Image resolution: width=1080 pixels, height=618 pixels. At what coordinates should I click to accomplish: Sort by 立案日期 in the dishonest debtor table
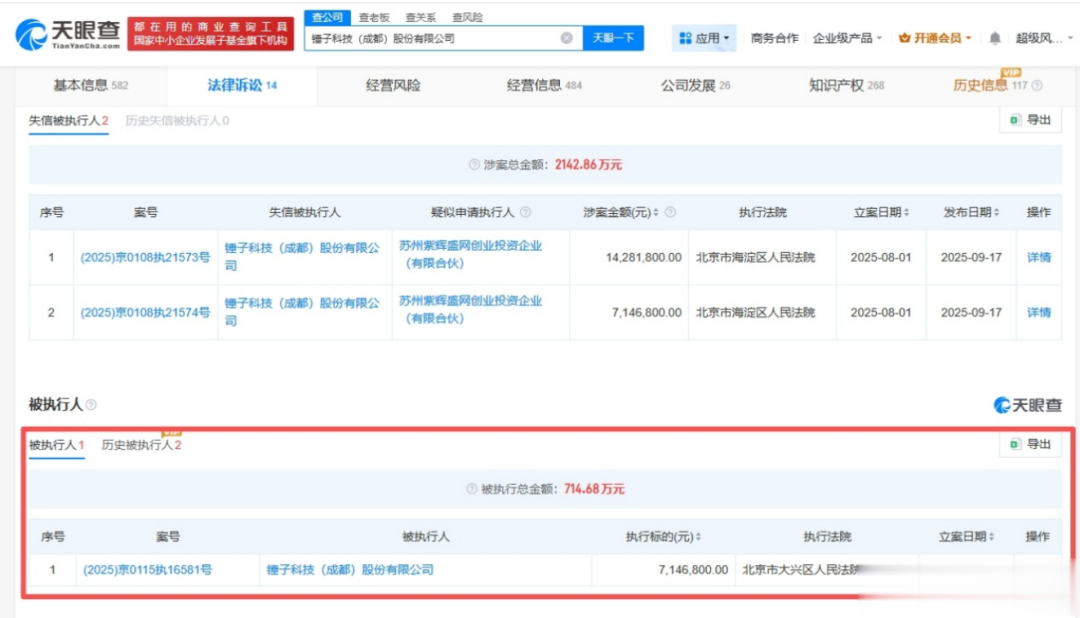point(906,212)
